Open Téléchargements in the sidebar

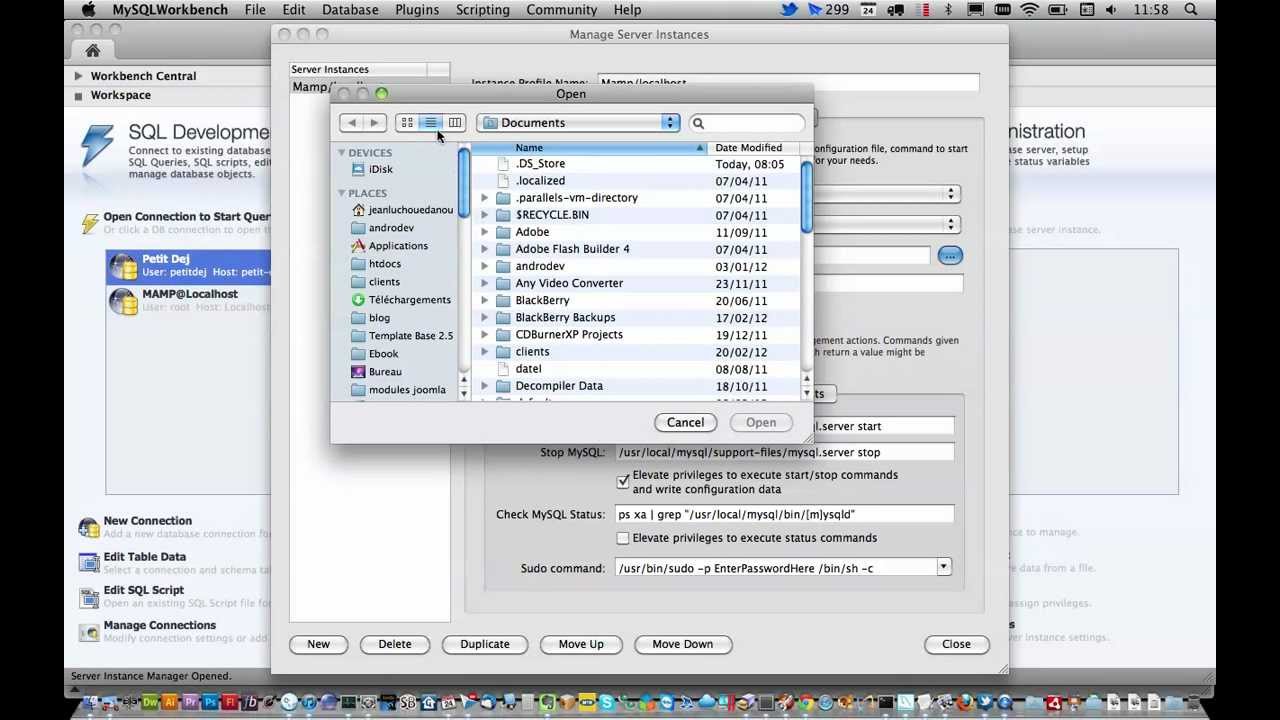click(x=401, y=300)
